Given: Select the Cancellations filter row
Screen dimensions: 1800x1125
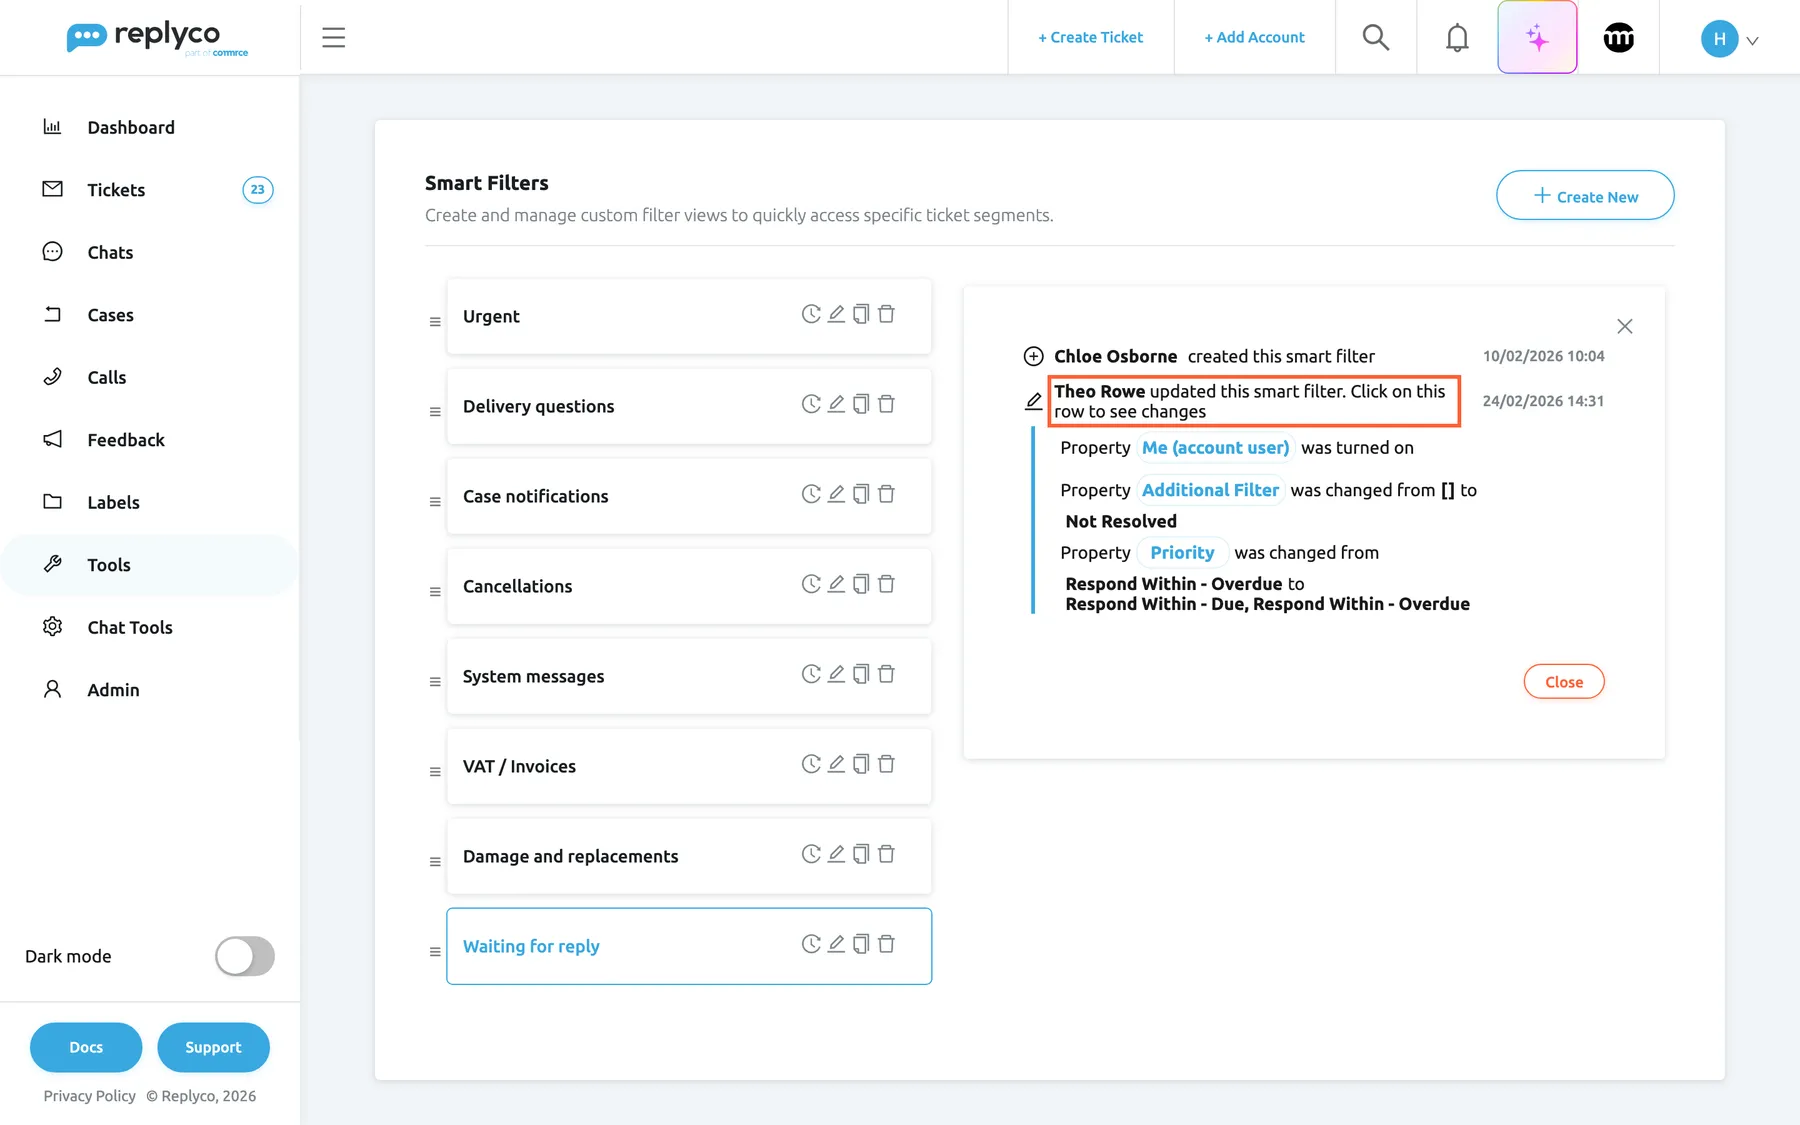Looking at the screenshot, I should click(689, 586).
